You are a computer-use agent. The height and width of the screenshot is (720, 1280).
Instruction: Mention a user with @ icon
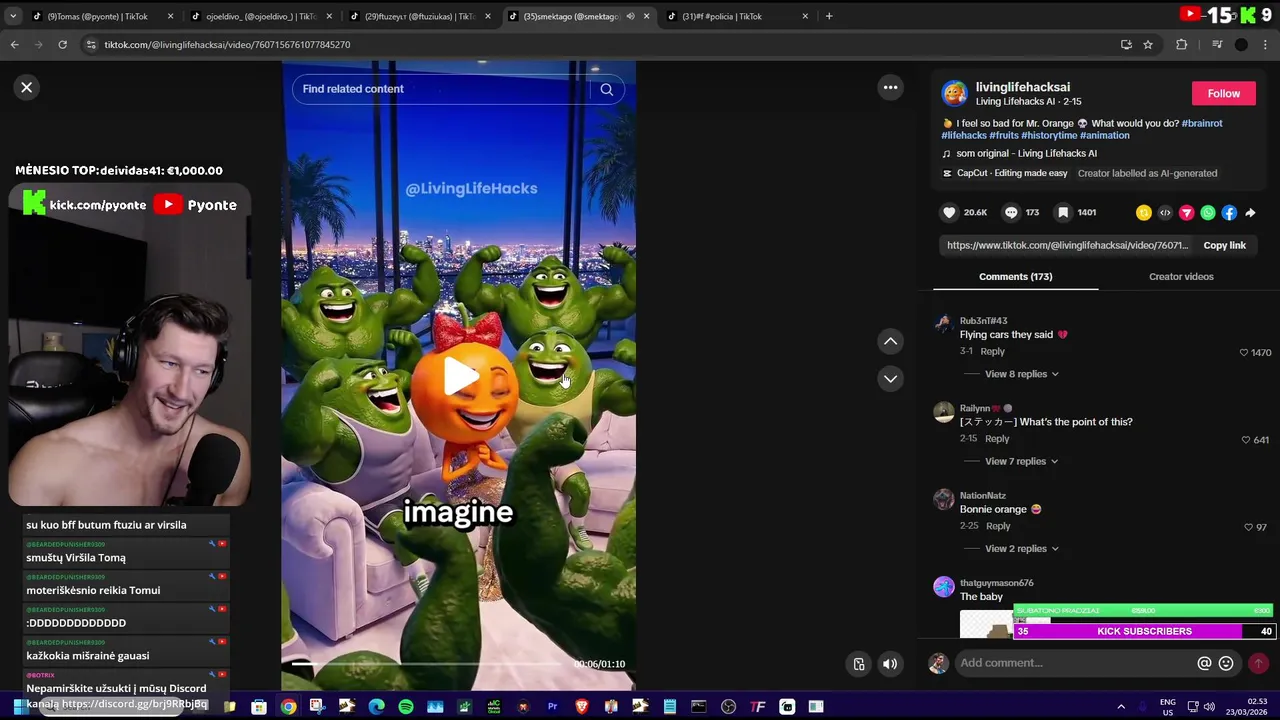[1205, 663]
